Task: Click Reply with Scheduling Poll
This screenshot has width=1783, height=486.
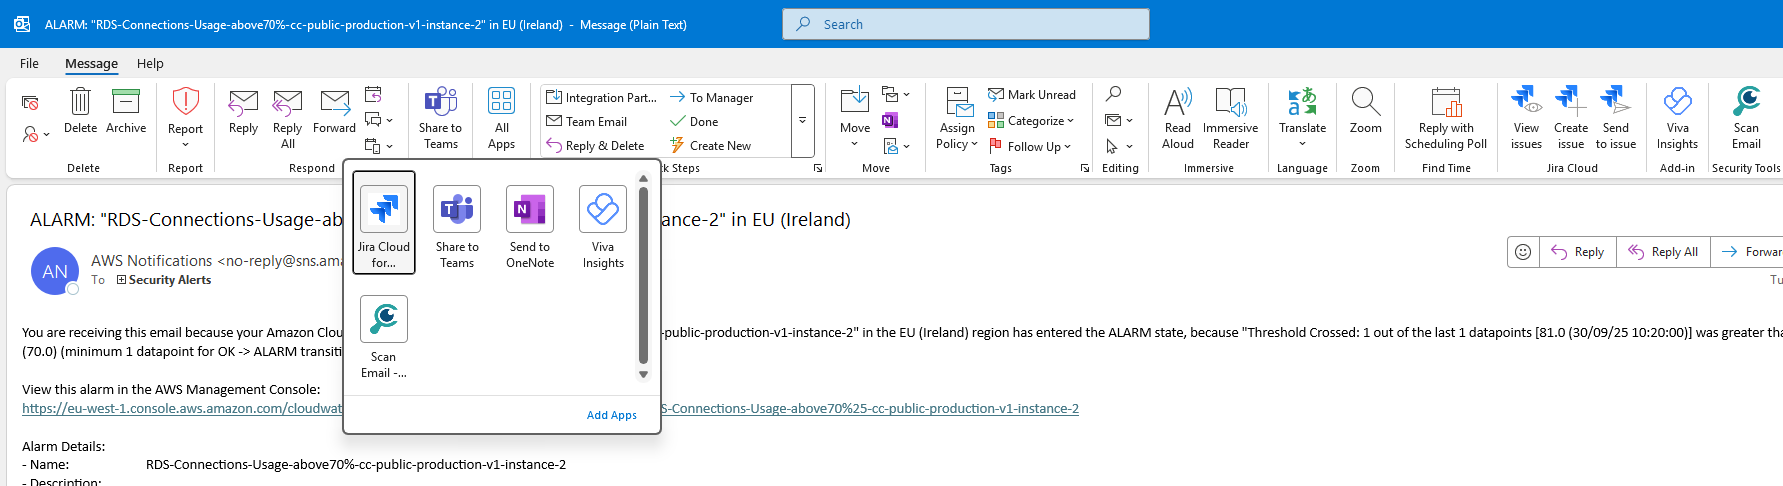Action: [x=1445, y=117]
